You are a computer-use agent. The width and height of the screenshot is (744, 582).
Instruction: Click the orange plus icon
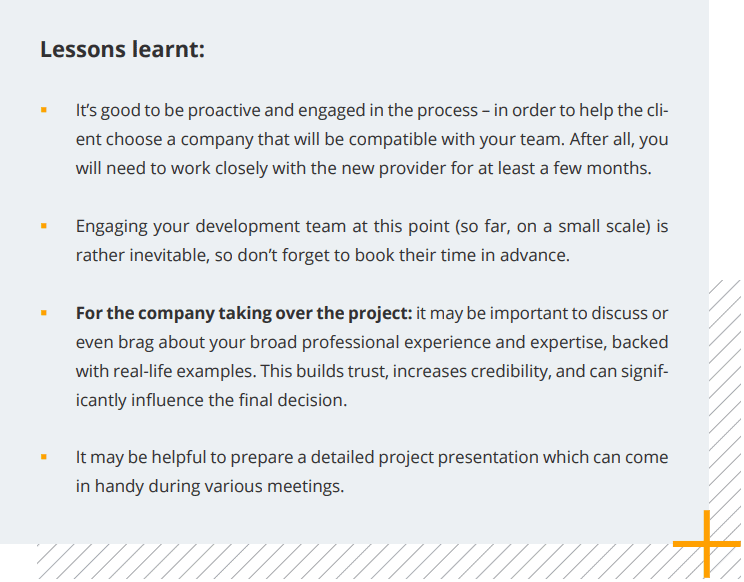[707, 544]
